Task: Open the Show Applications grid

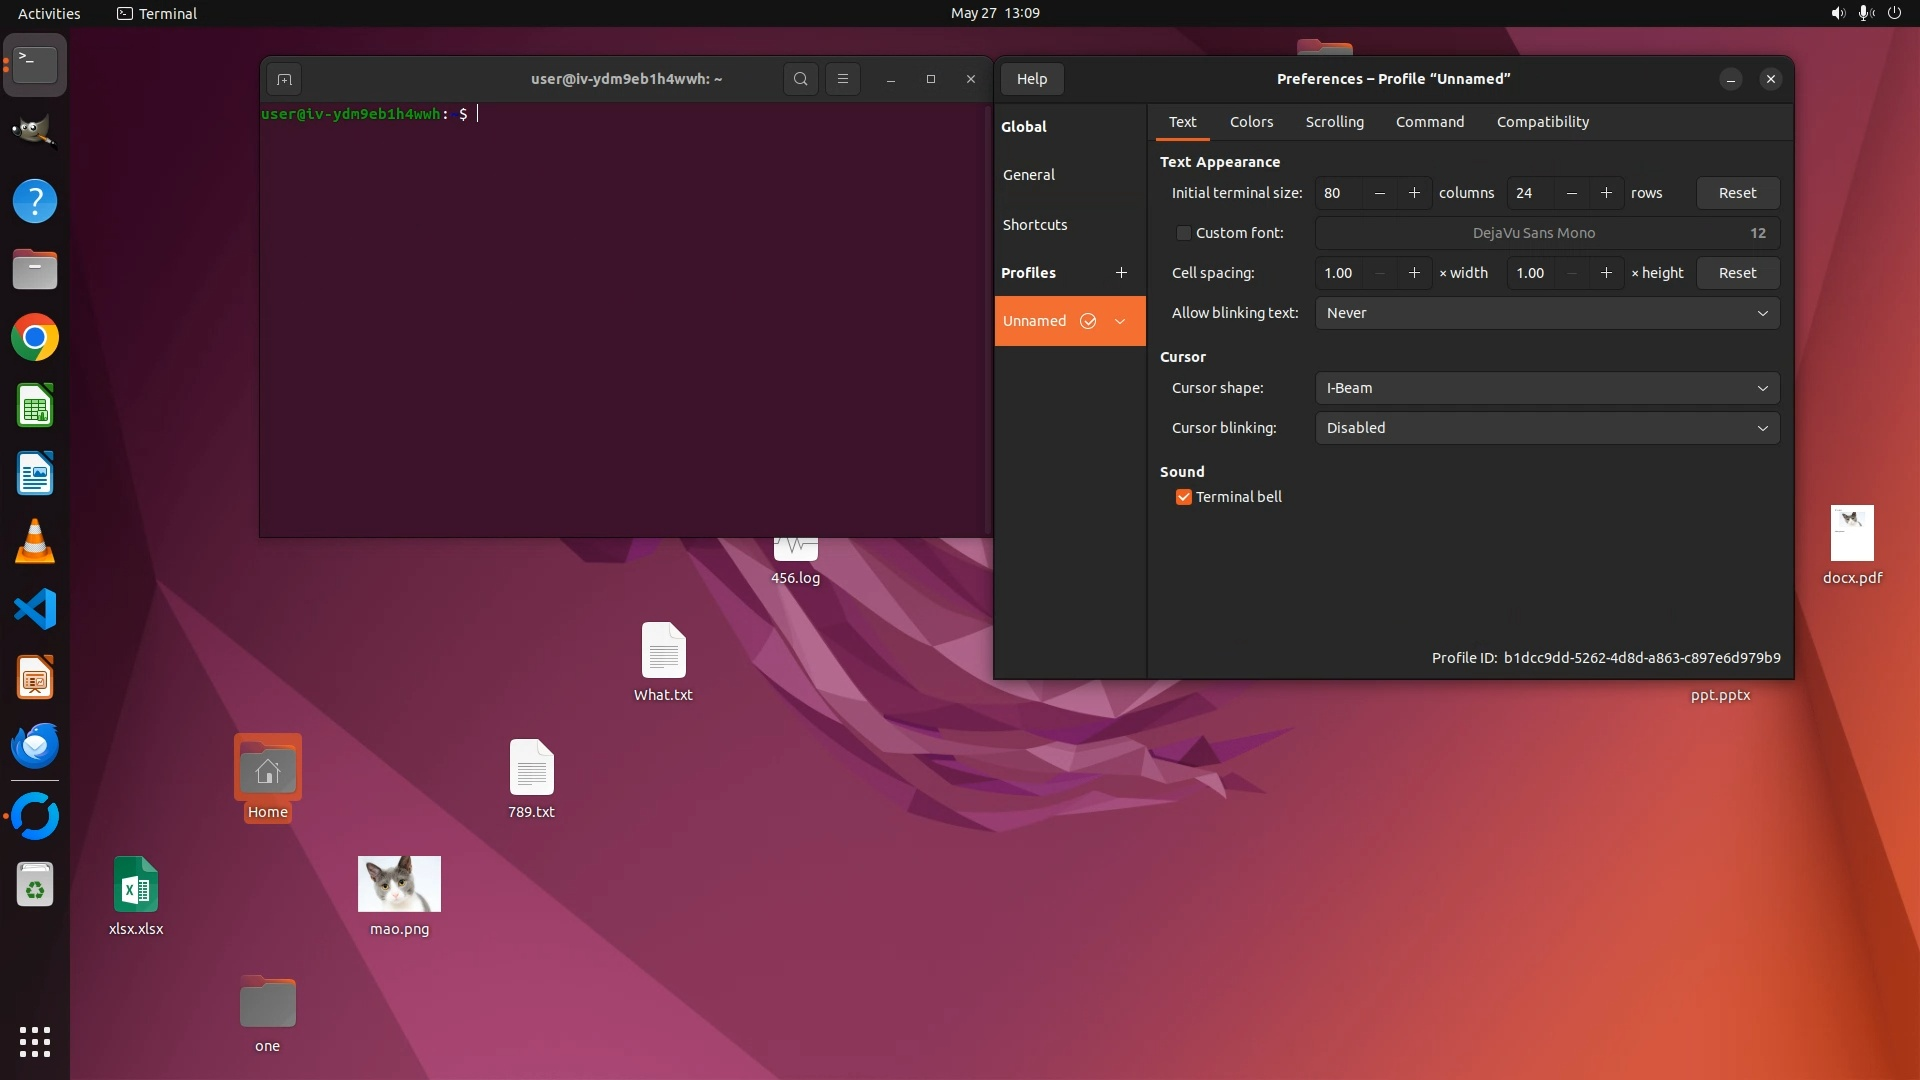Action: click(35, 1042)
